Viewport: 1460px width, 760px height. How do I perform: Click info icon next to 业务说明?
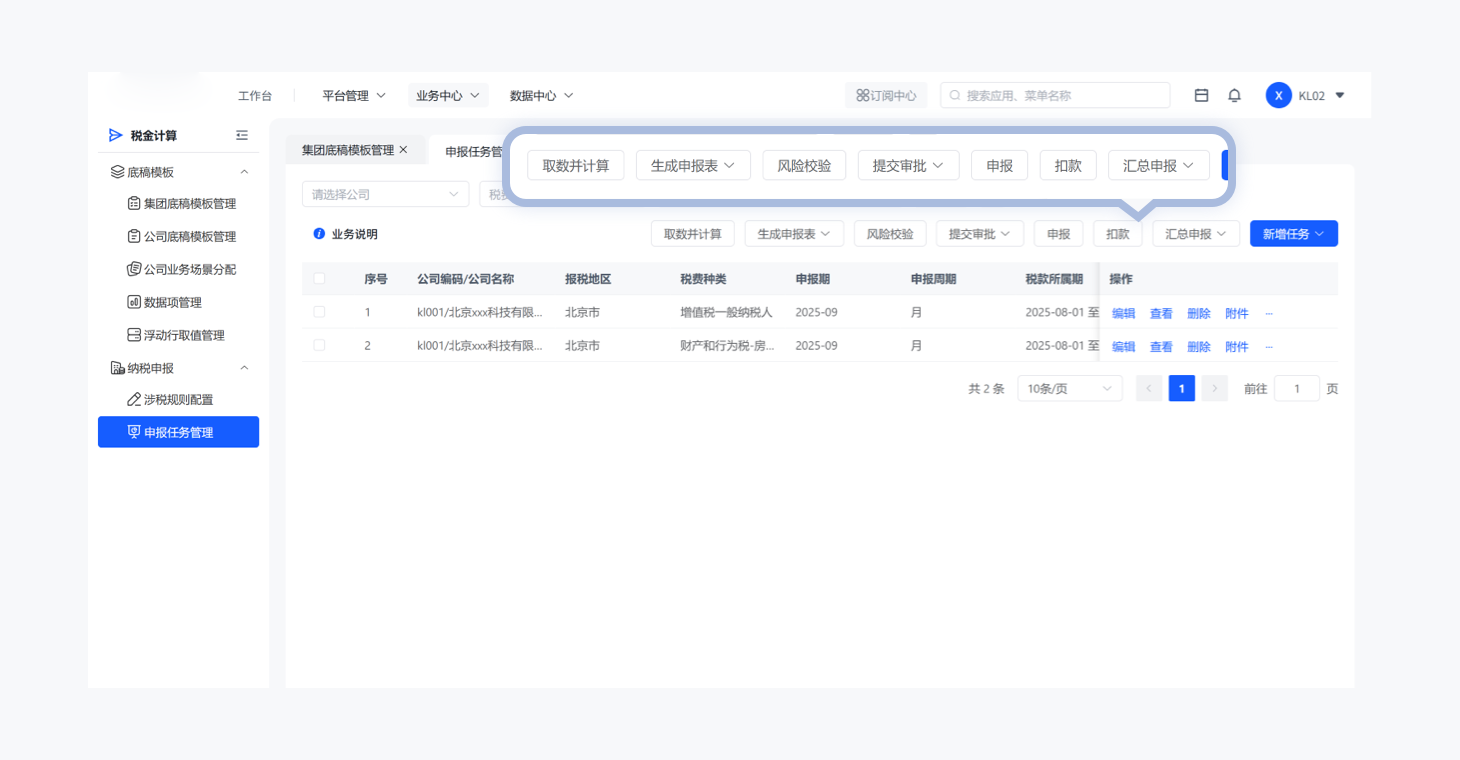[x=319, y=234]
